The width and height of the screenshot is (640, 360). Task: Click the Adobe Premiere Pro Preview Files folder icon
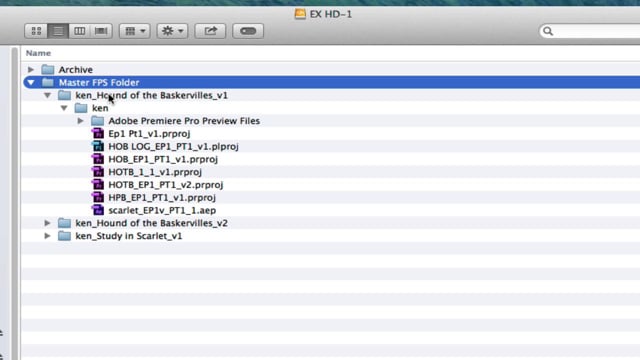coord(98,121)
